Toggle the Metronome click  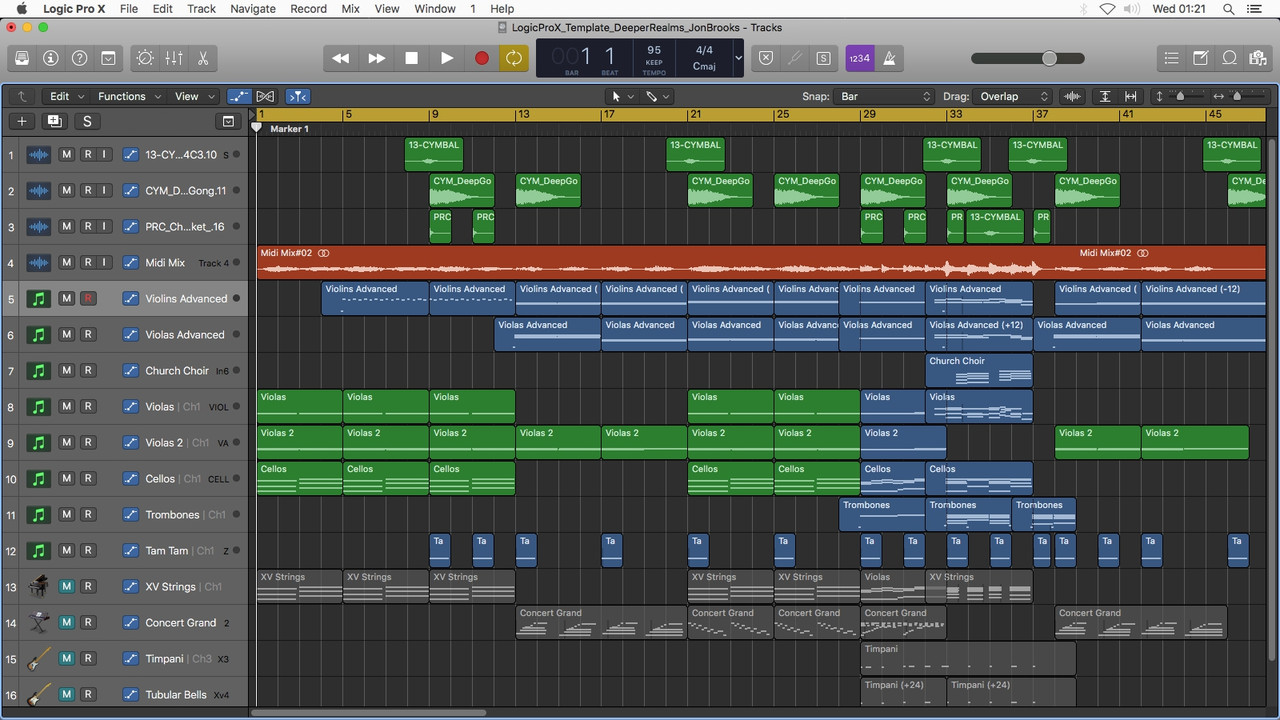(888, 58)
